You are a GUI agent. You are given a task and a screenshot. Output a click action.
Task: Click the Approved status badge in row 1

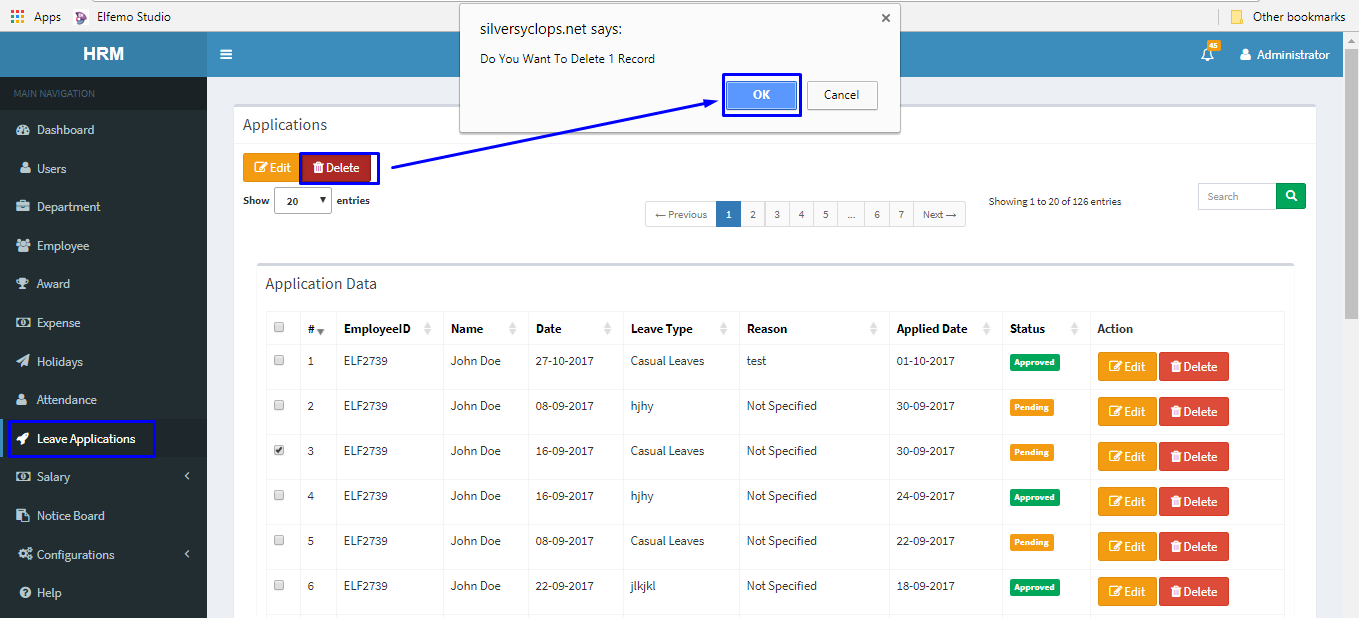[x=1034, y=362]
